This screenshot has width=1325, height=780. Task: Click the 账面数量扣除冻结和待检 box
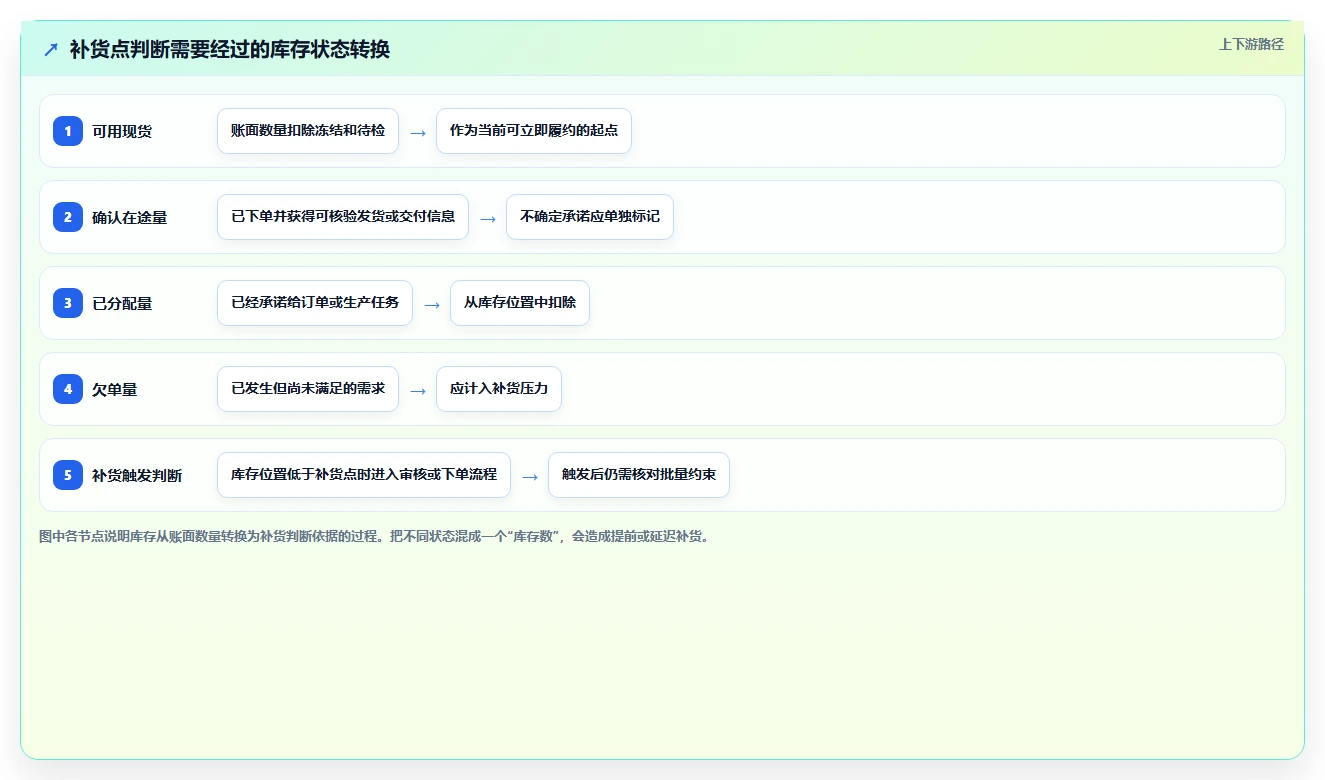coord(308,131)
